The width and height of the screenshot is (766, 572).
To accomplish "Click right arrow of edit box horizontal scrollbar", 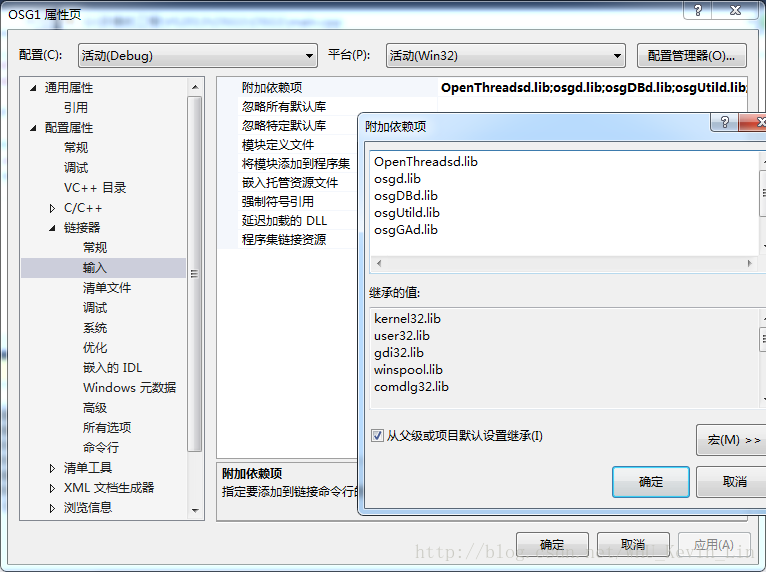I will coord(749,263).
